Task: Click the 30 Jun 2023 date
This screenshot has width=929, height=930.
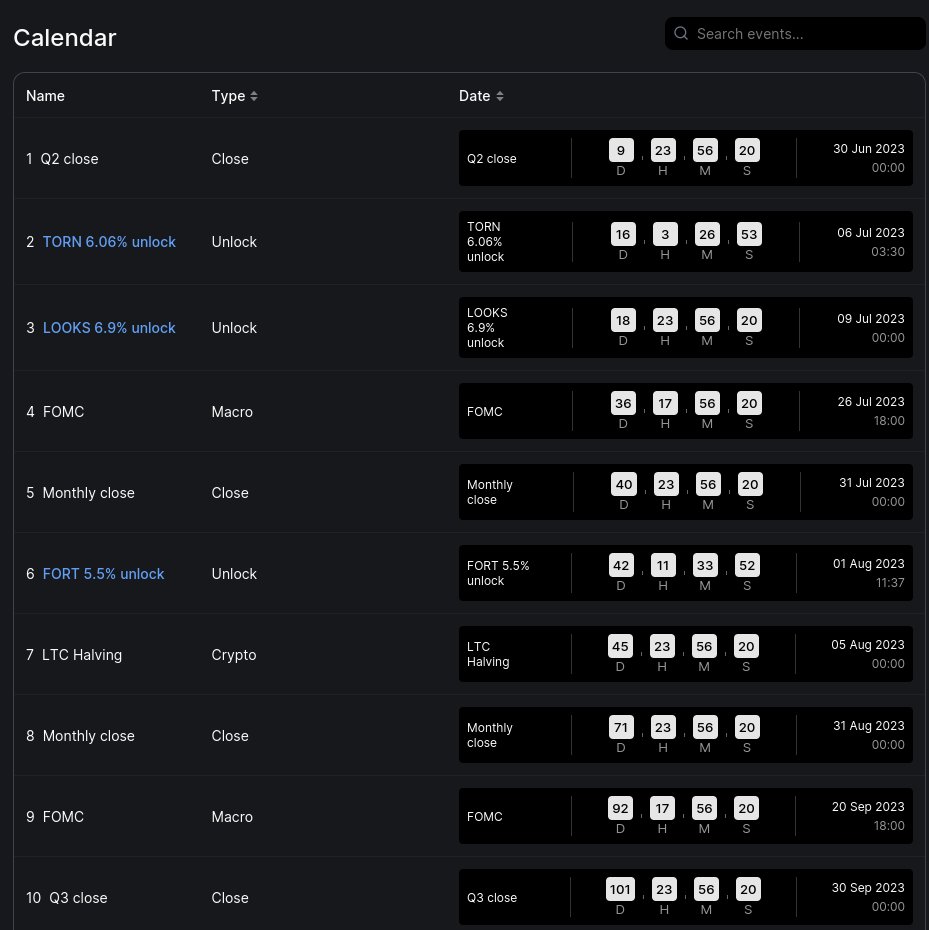Action: [868, 149]
